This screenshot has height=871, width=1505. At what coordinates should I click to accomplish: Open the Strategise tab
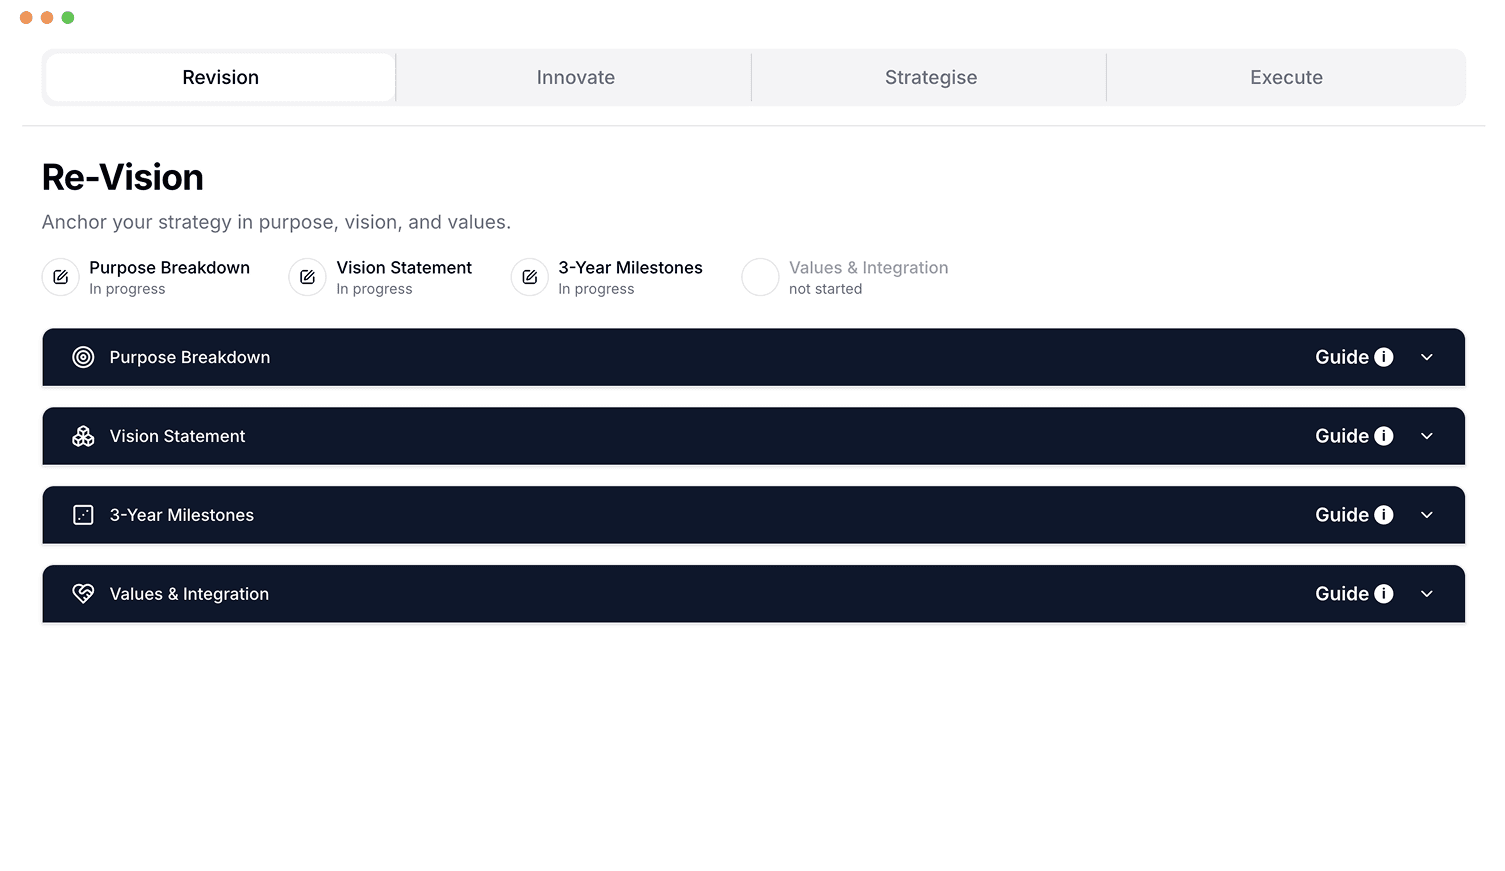coord(930,77)
